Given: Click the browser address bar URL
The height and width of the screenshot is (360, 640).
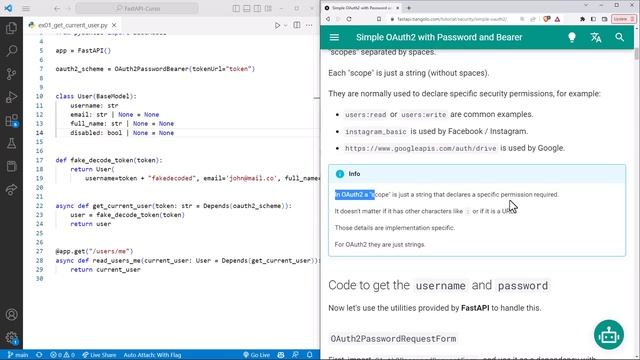Looking at the screenshot, I should (452, 19).
